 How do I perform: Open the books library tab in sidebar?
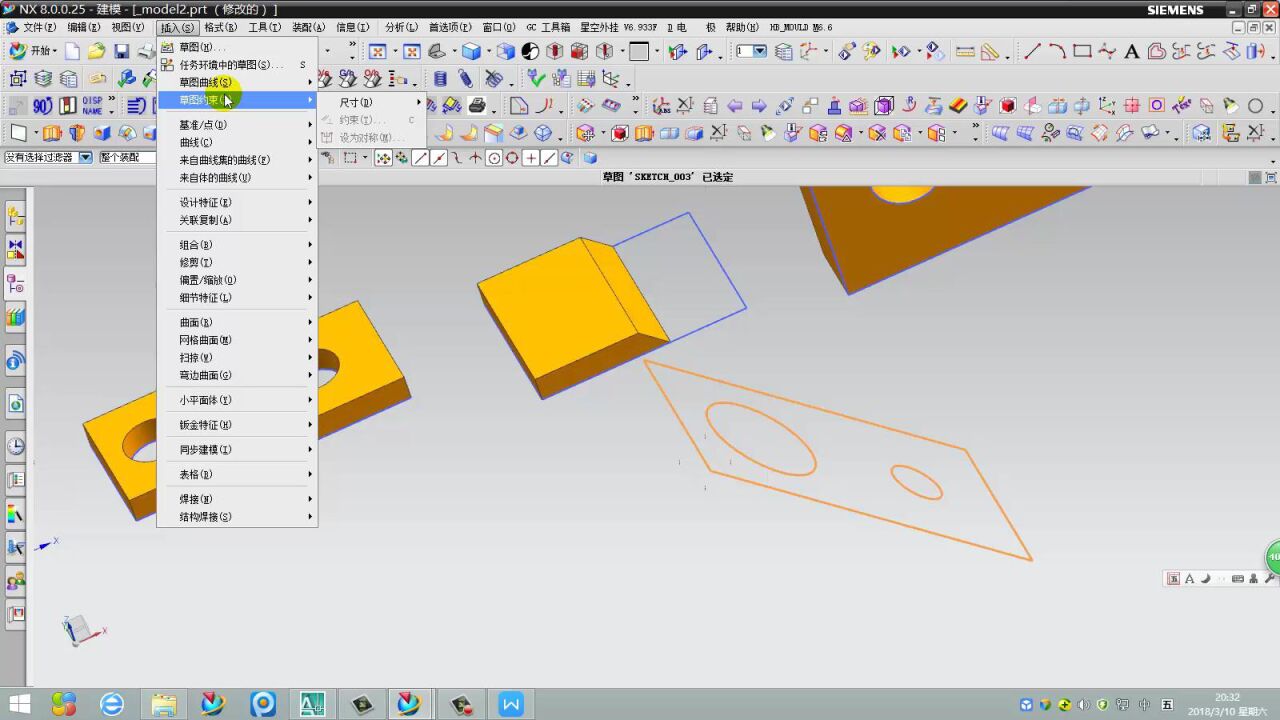(x=15, y=318)
